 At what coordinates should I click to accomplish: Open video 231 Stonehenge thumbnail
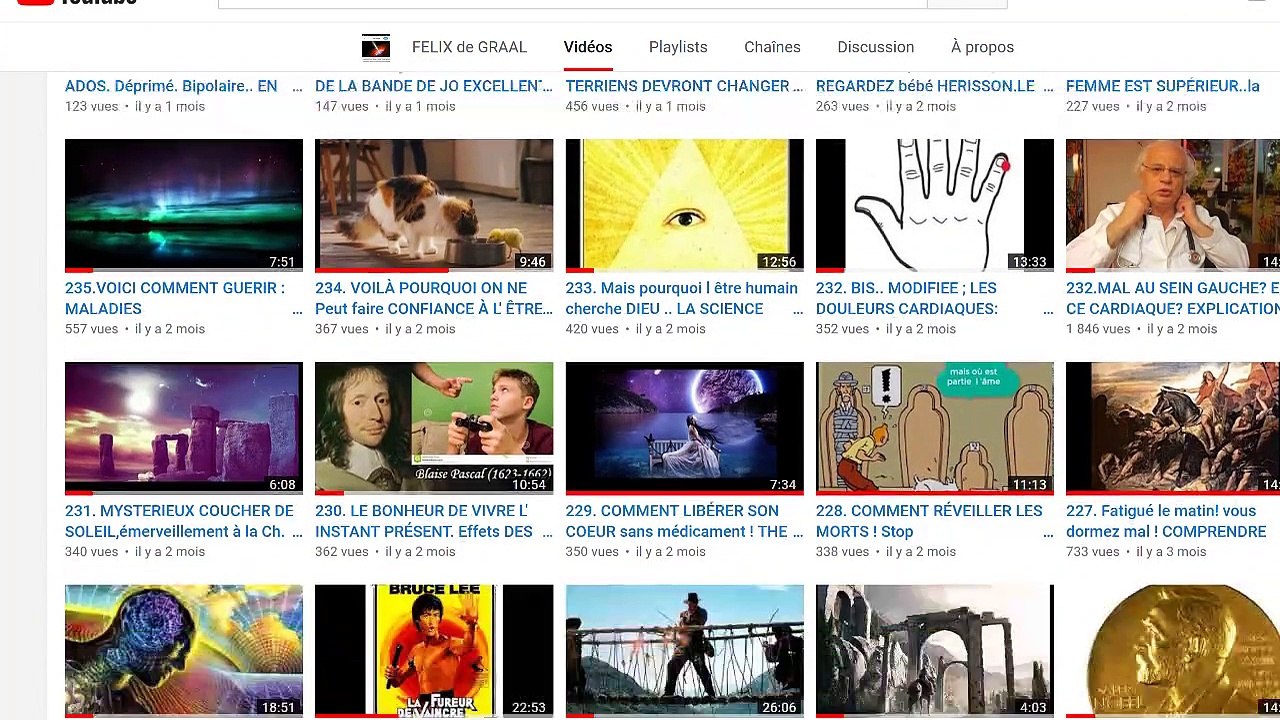184,428
